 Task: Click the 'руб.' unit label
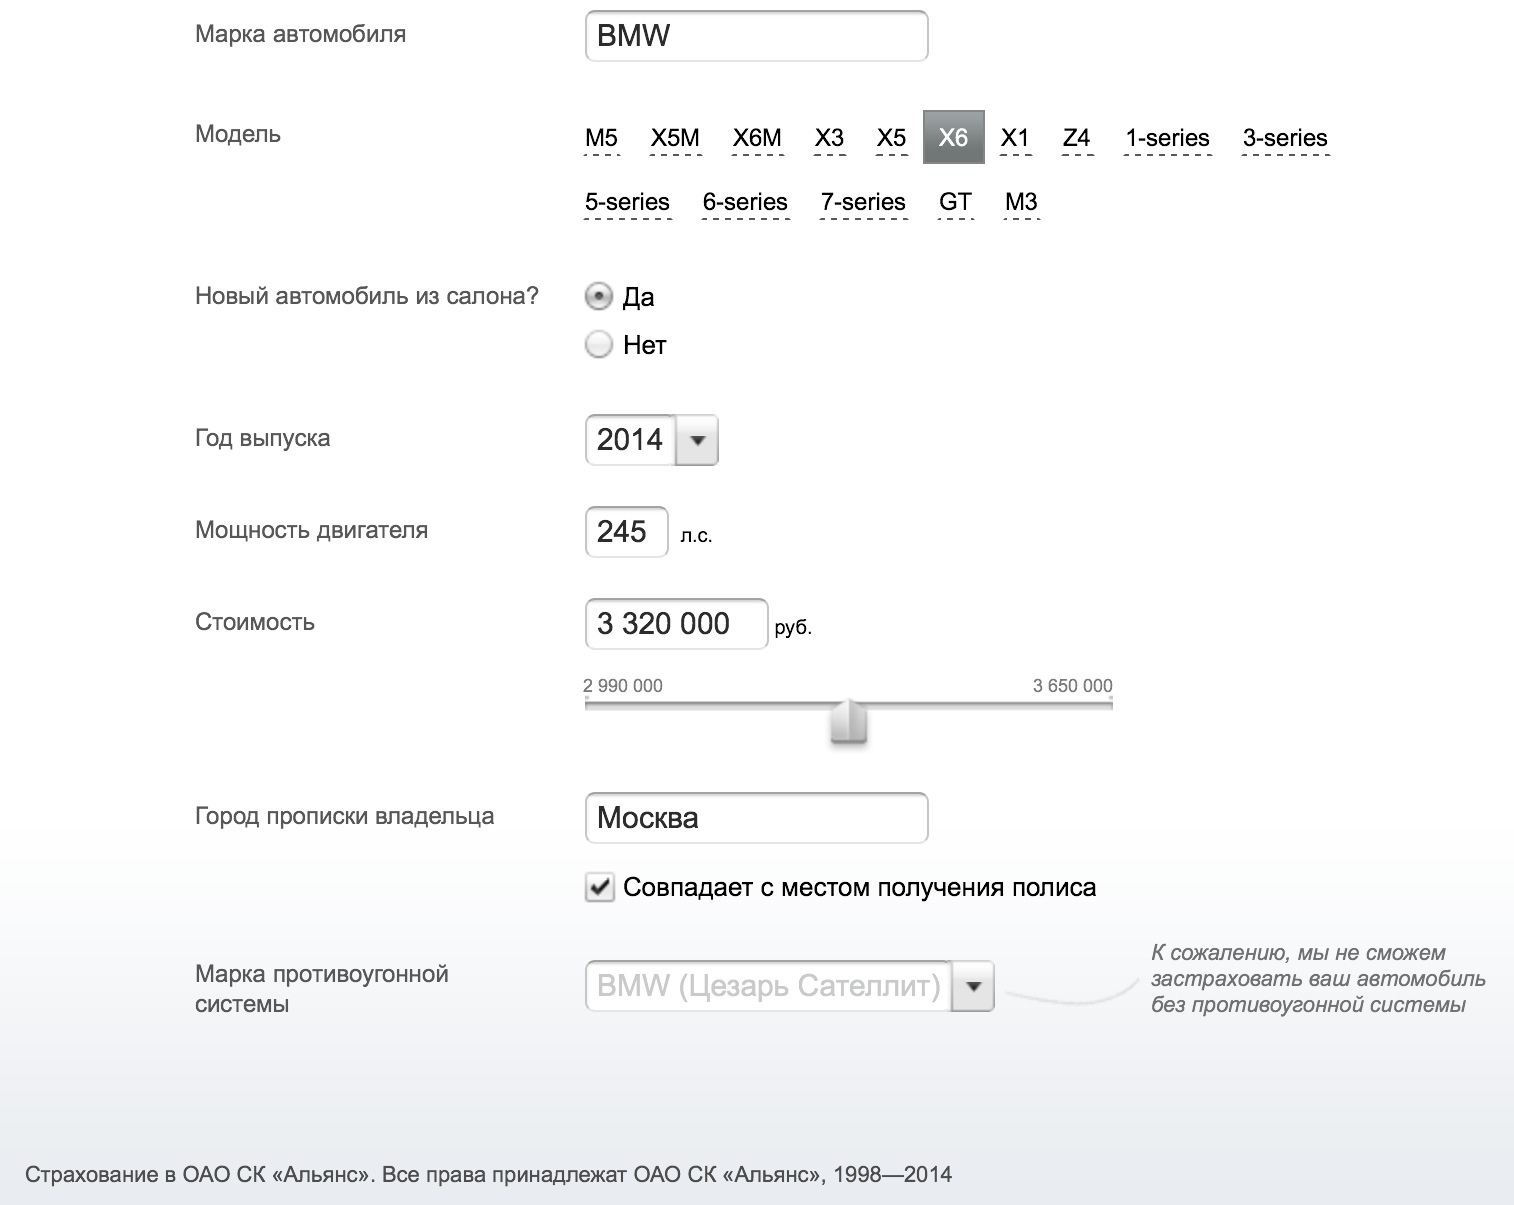tap(793, 628)
